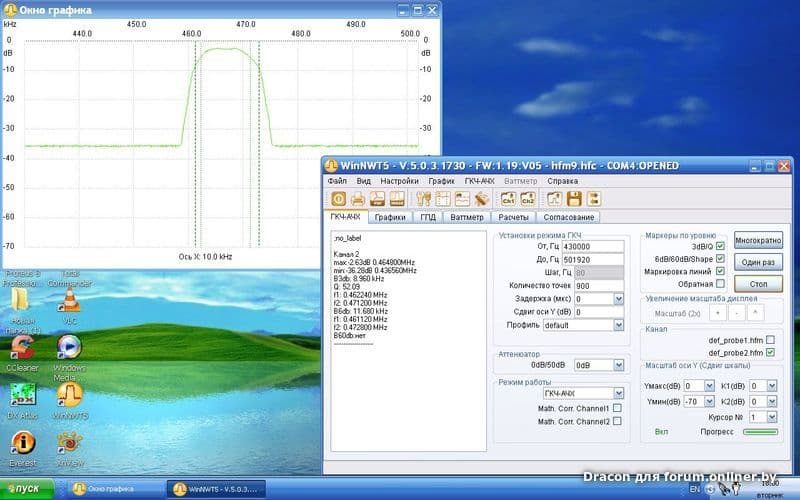Image resolution: width=800 pixels, height=500 pixels.
Task: Click the Многократно sweep button
Action: pyautogui.click(x=757, y=241)
